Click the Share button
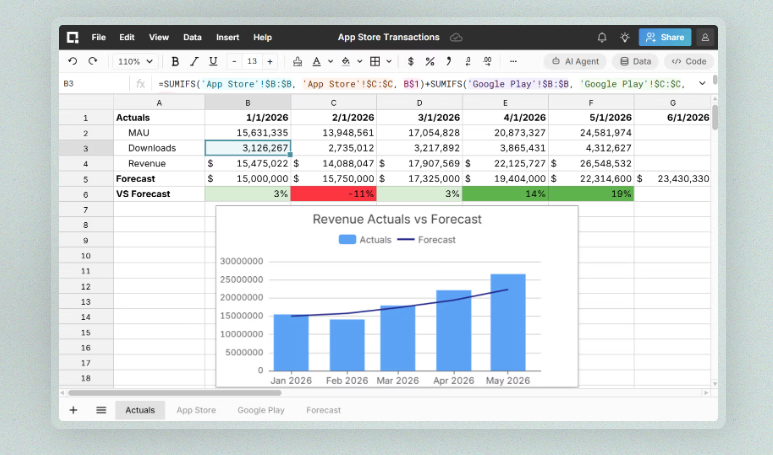 coord(665,37)
